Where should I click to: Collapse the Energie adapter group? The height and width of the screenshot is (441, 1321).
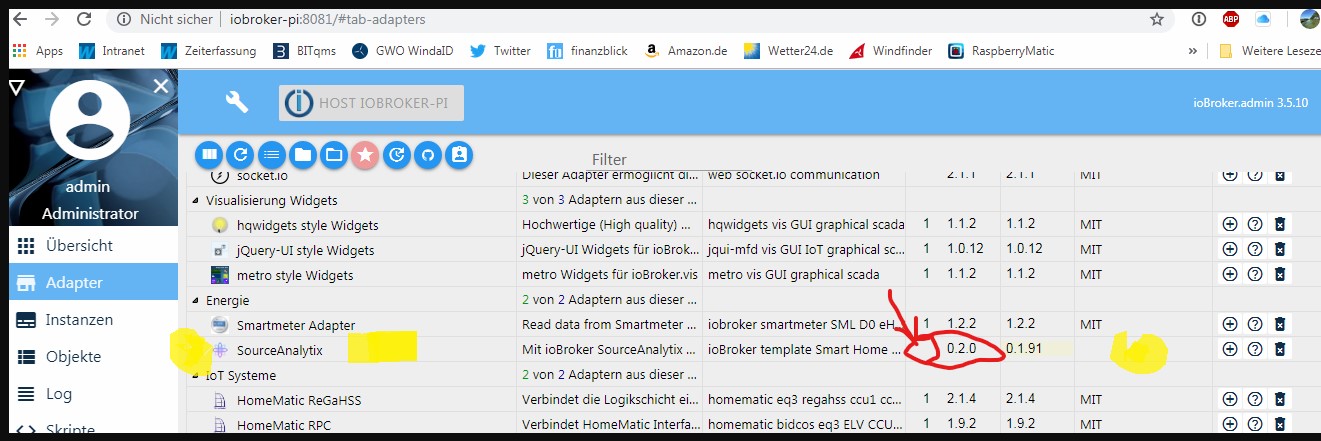(195, 300)
